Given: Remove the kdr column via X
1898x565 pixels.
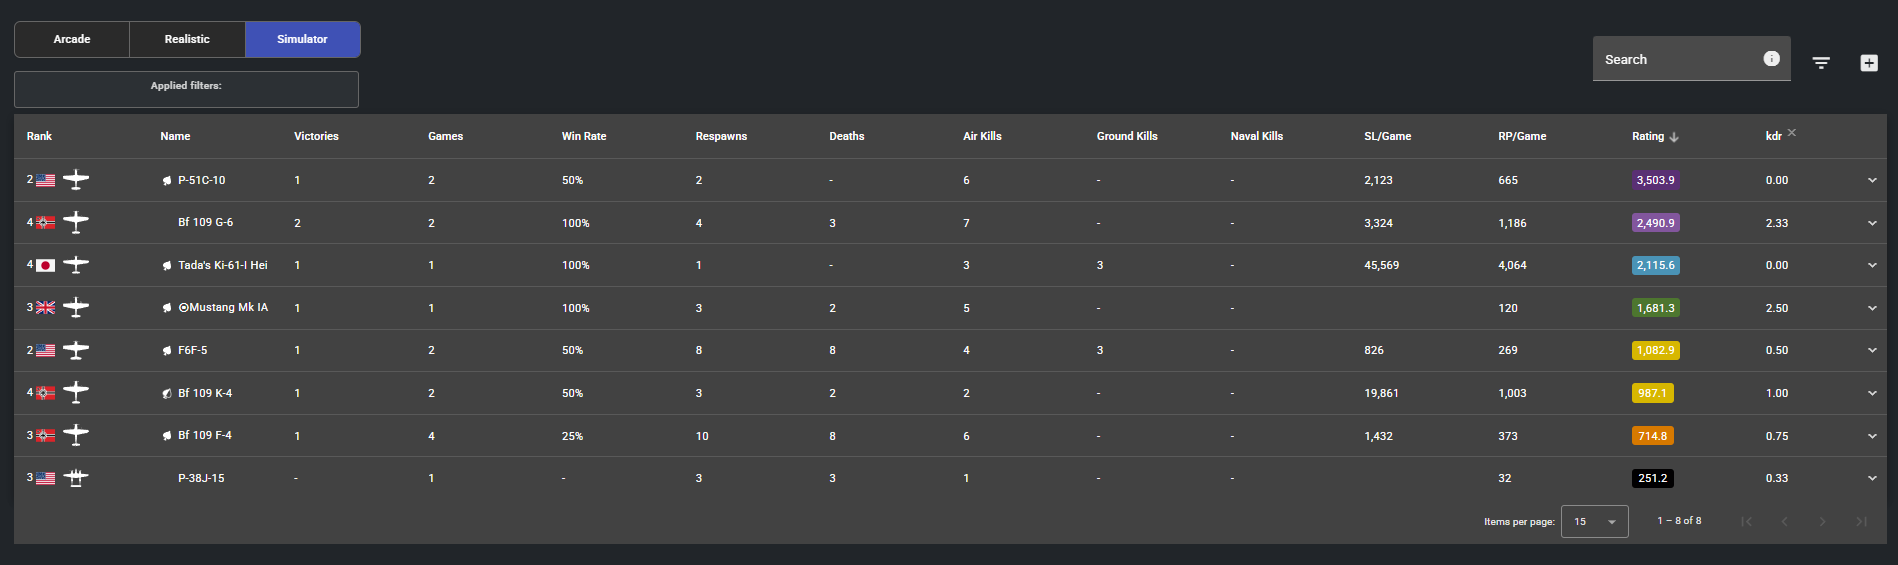Looking at the screenshot, I should [x=1792, y=132].
